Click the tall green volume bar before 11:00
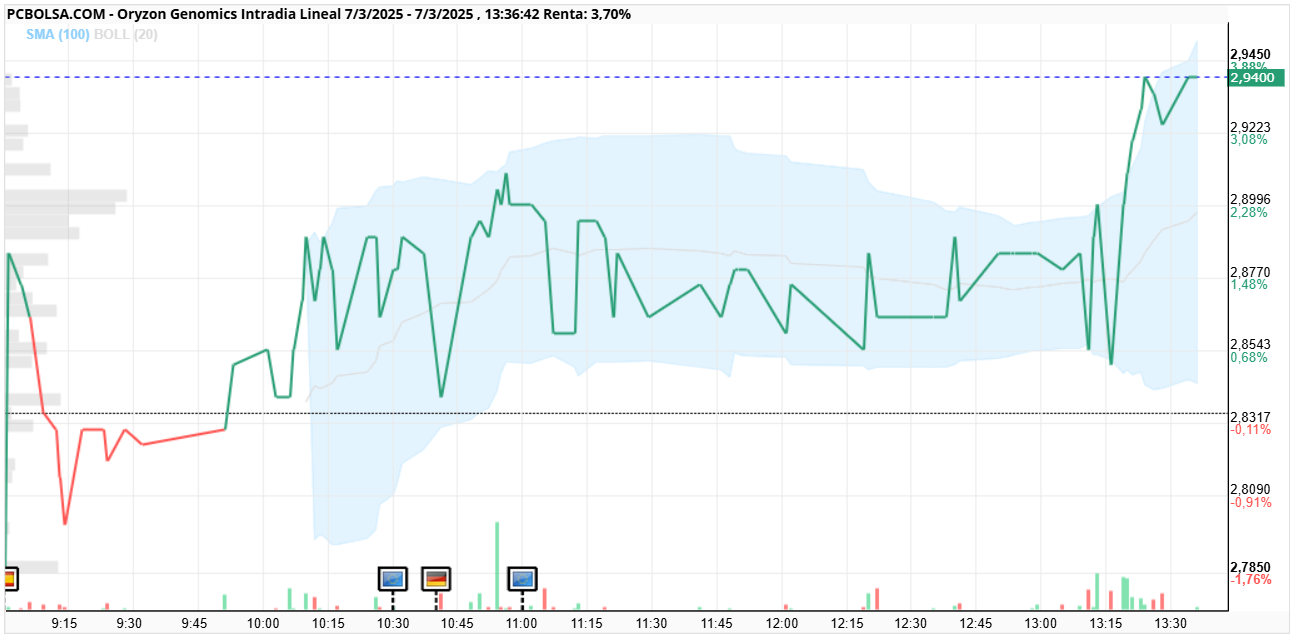 pyautogui.click(x=497, y=564)
